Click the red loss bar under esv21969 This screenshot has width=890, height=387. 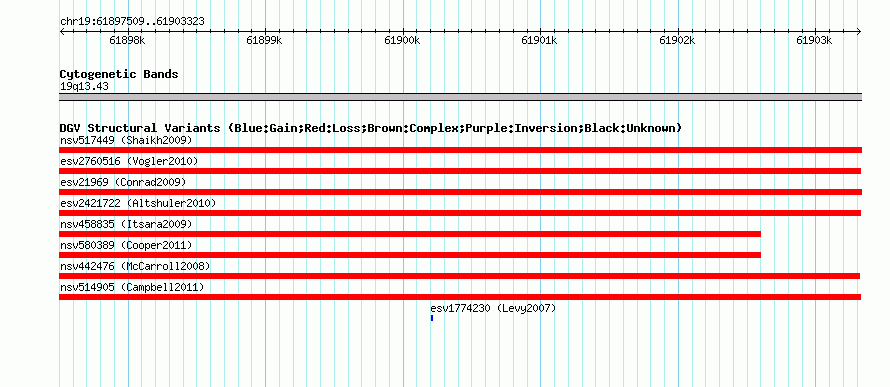tap(460, 192)
